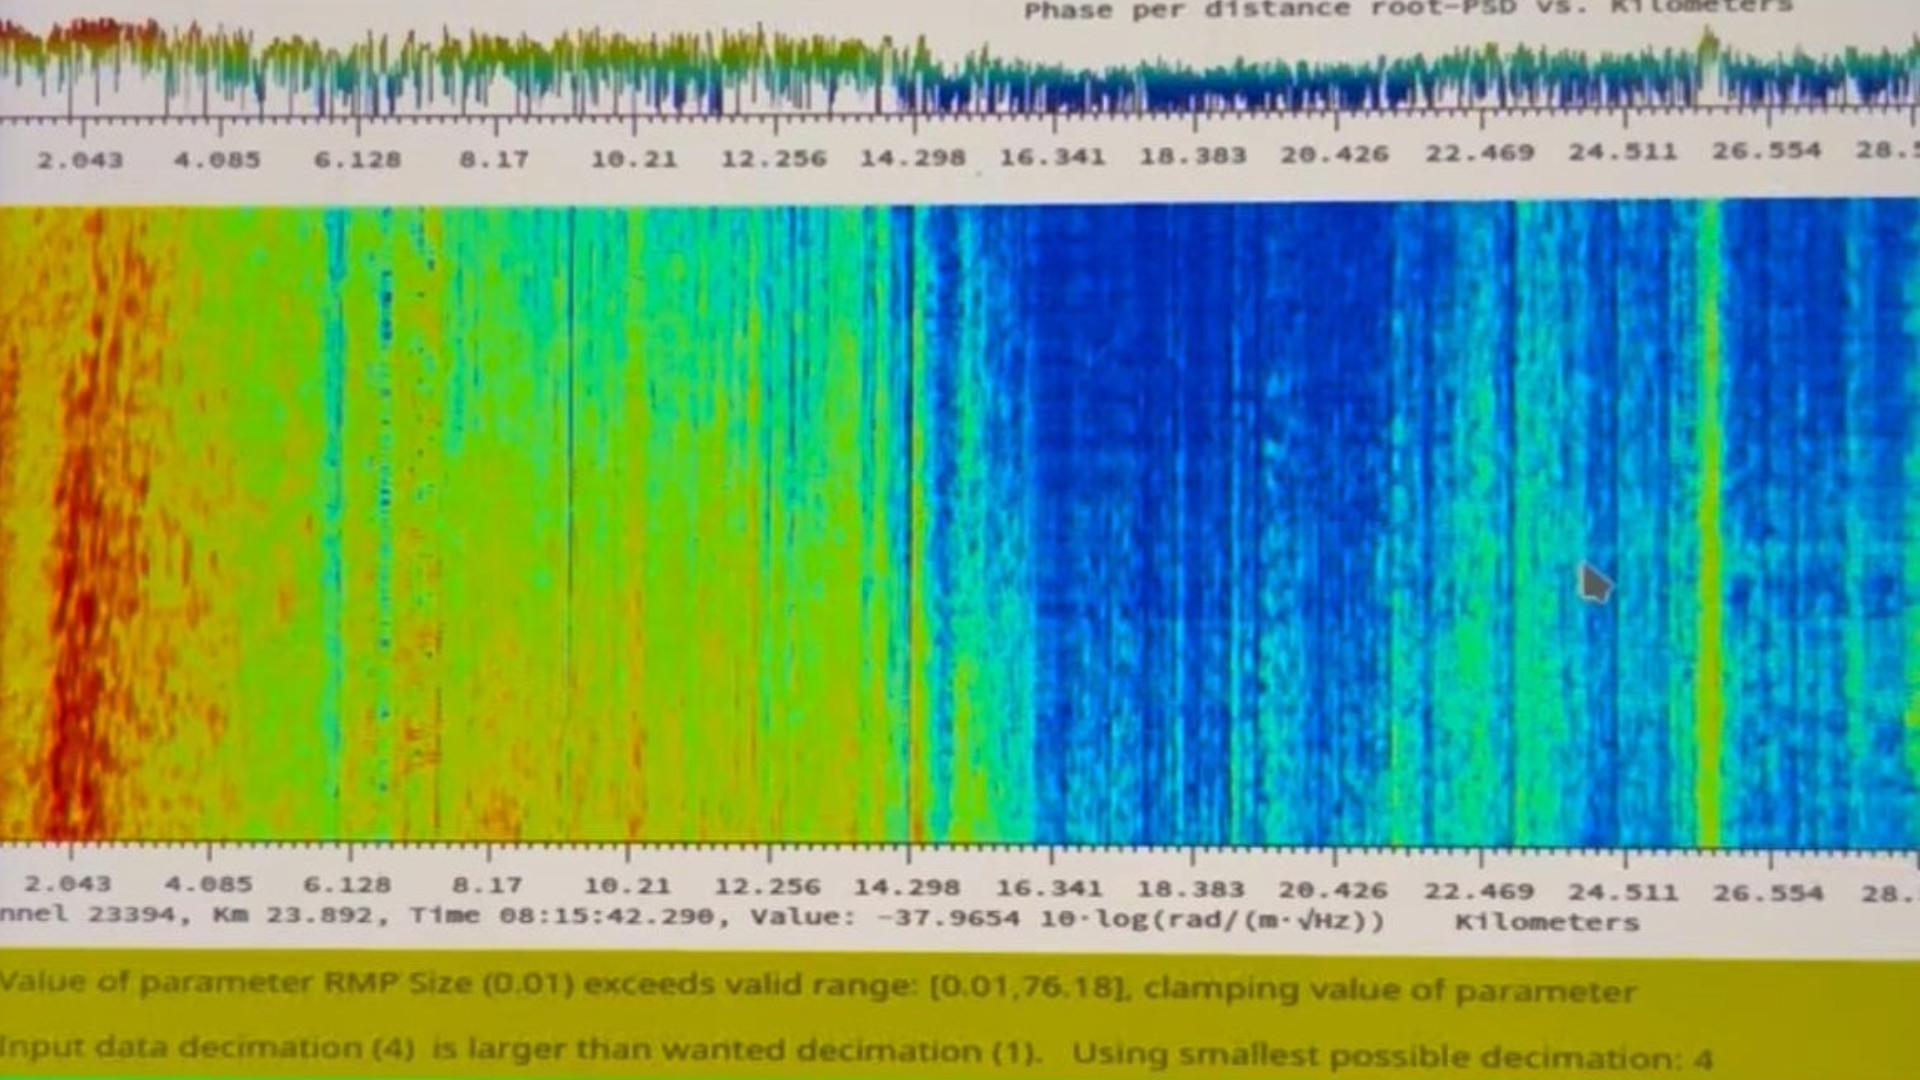The height and width of the screenshot is (1080, 1920).
Task: Click the 10.21 label on the top axis
Action: click(633, 159)
